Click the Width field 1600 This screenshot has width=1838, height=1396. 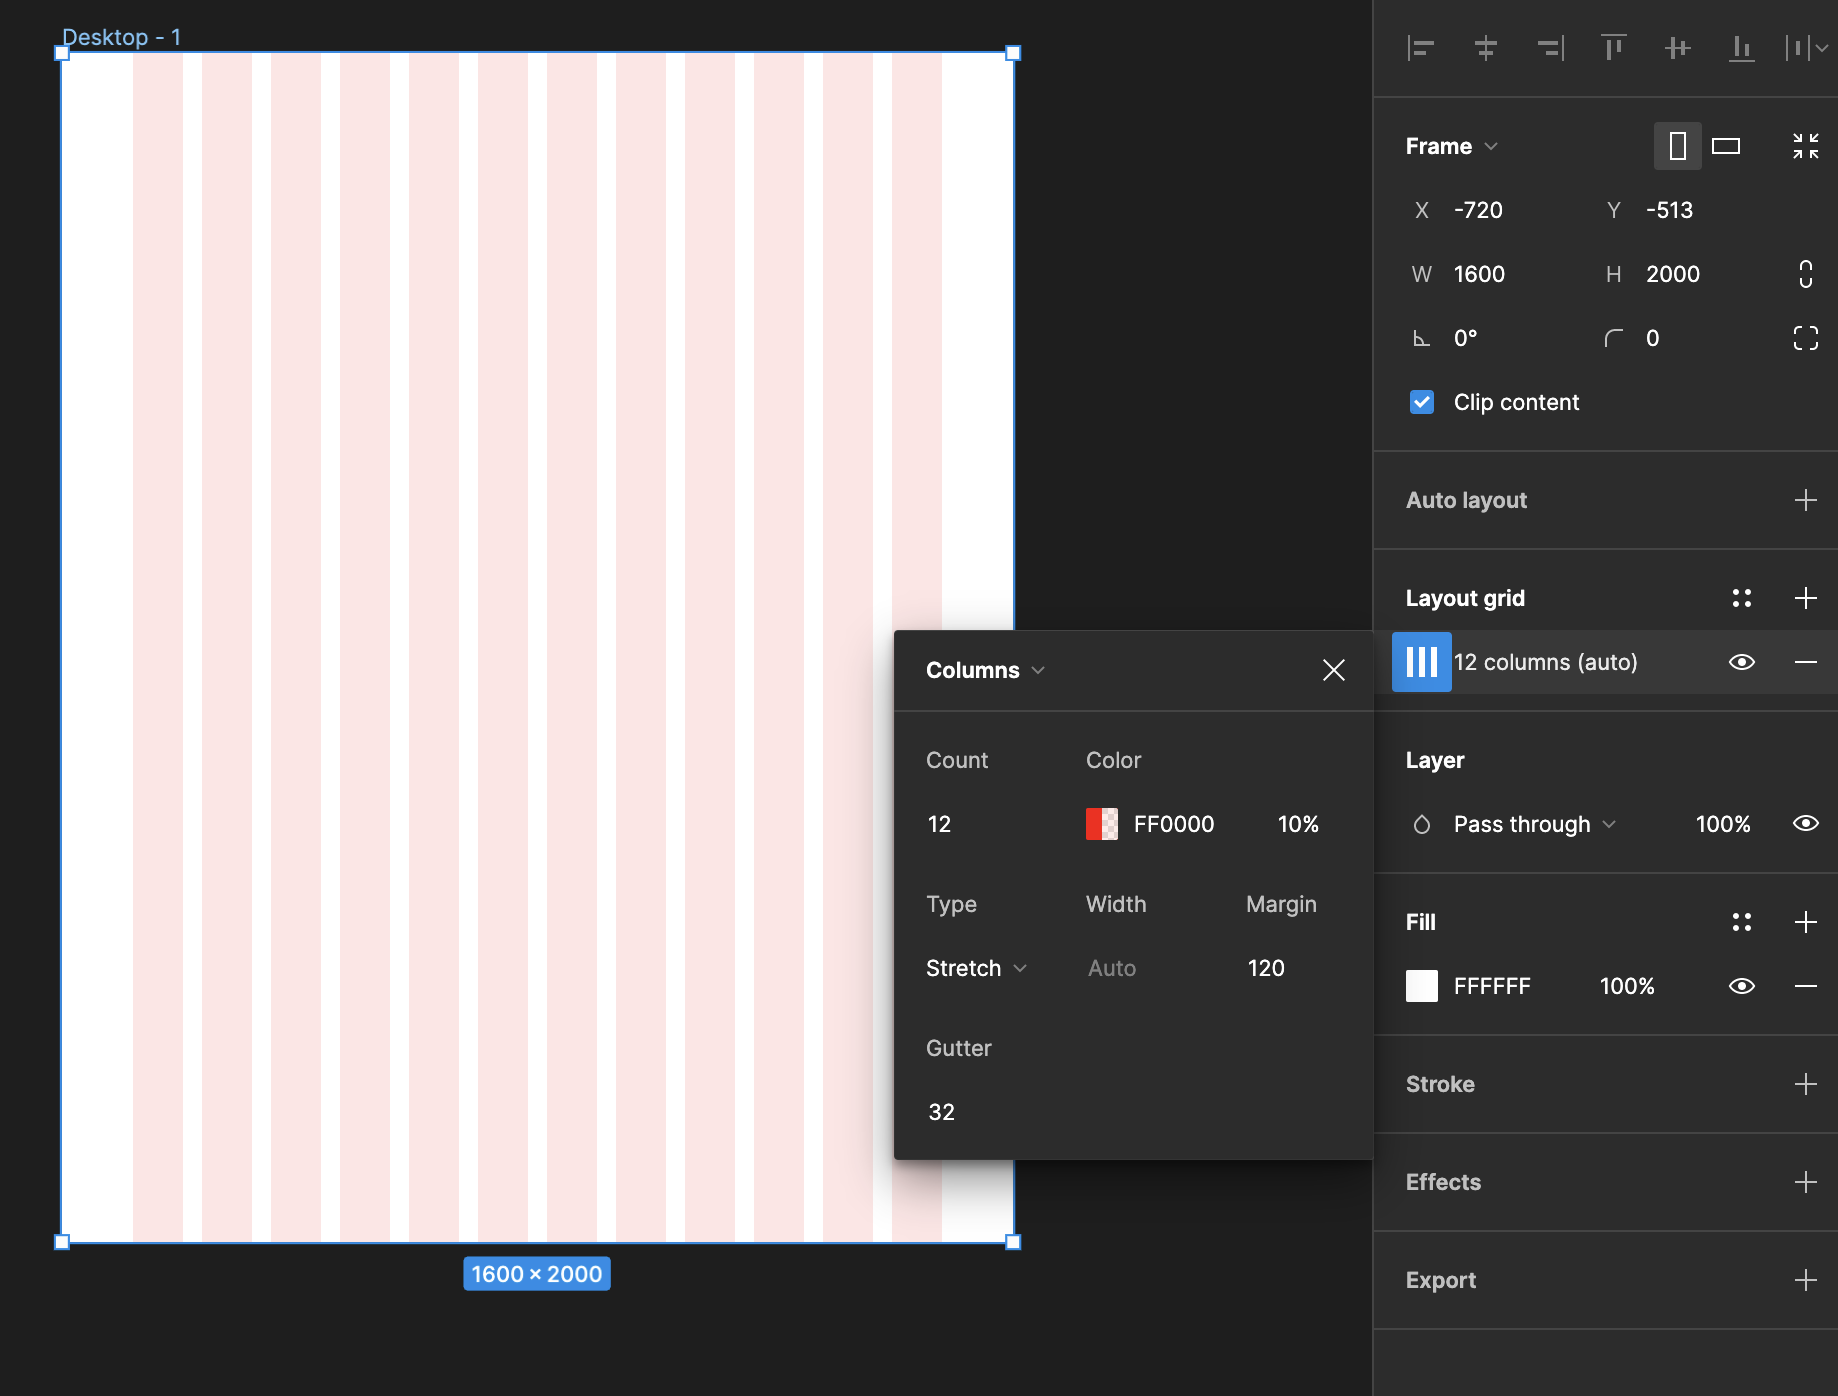pyautogui.click(x=1479, y=274)
